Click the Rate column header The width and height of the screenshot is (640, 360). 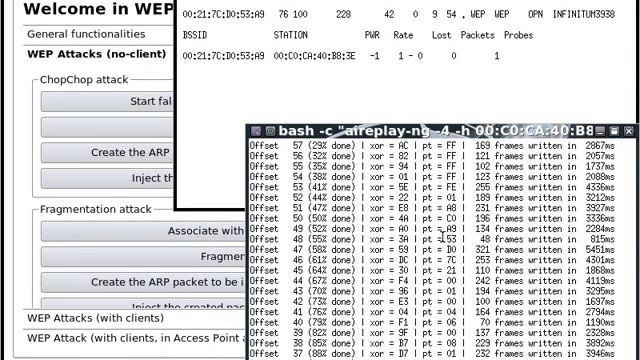point(403,35)
